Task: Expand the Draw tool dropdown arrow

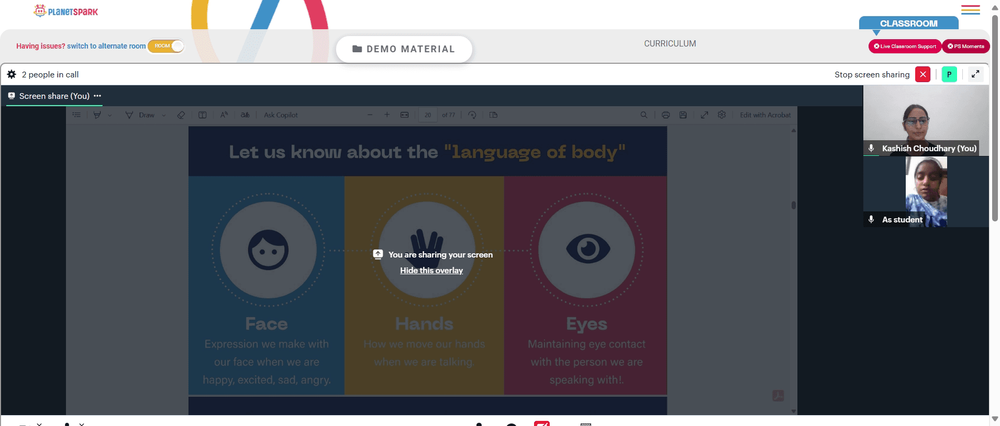Action: click(x=164, y=115)
